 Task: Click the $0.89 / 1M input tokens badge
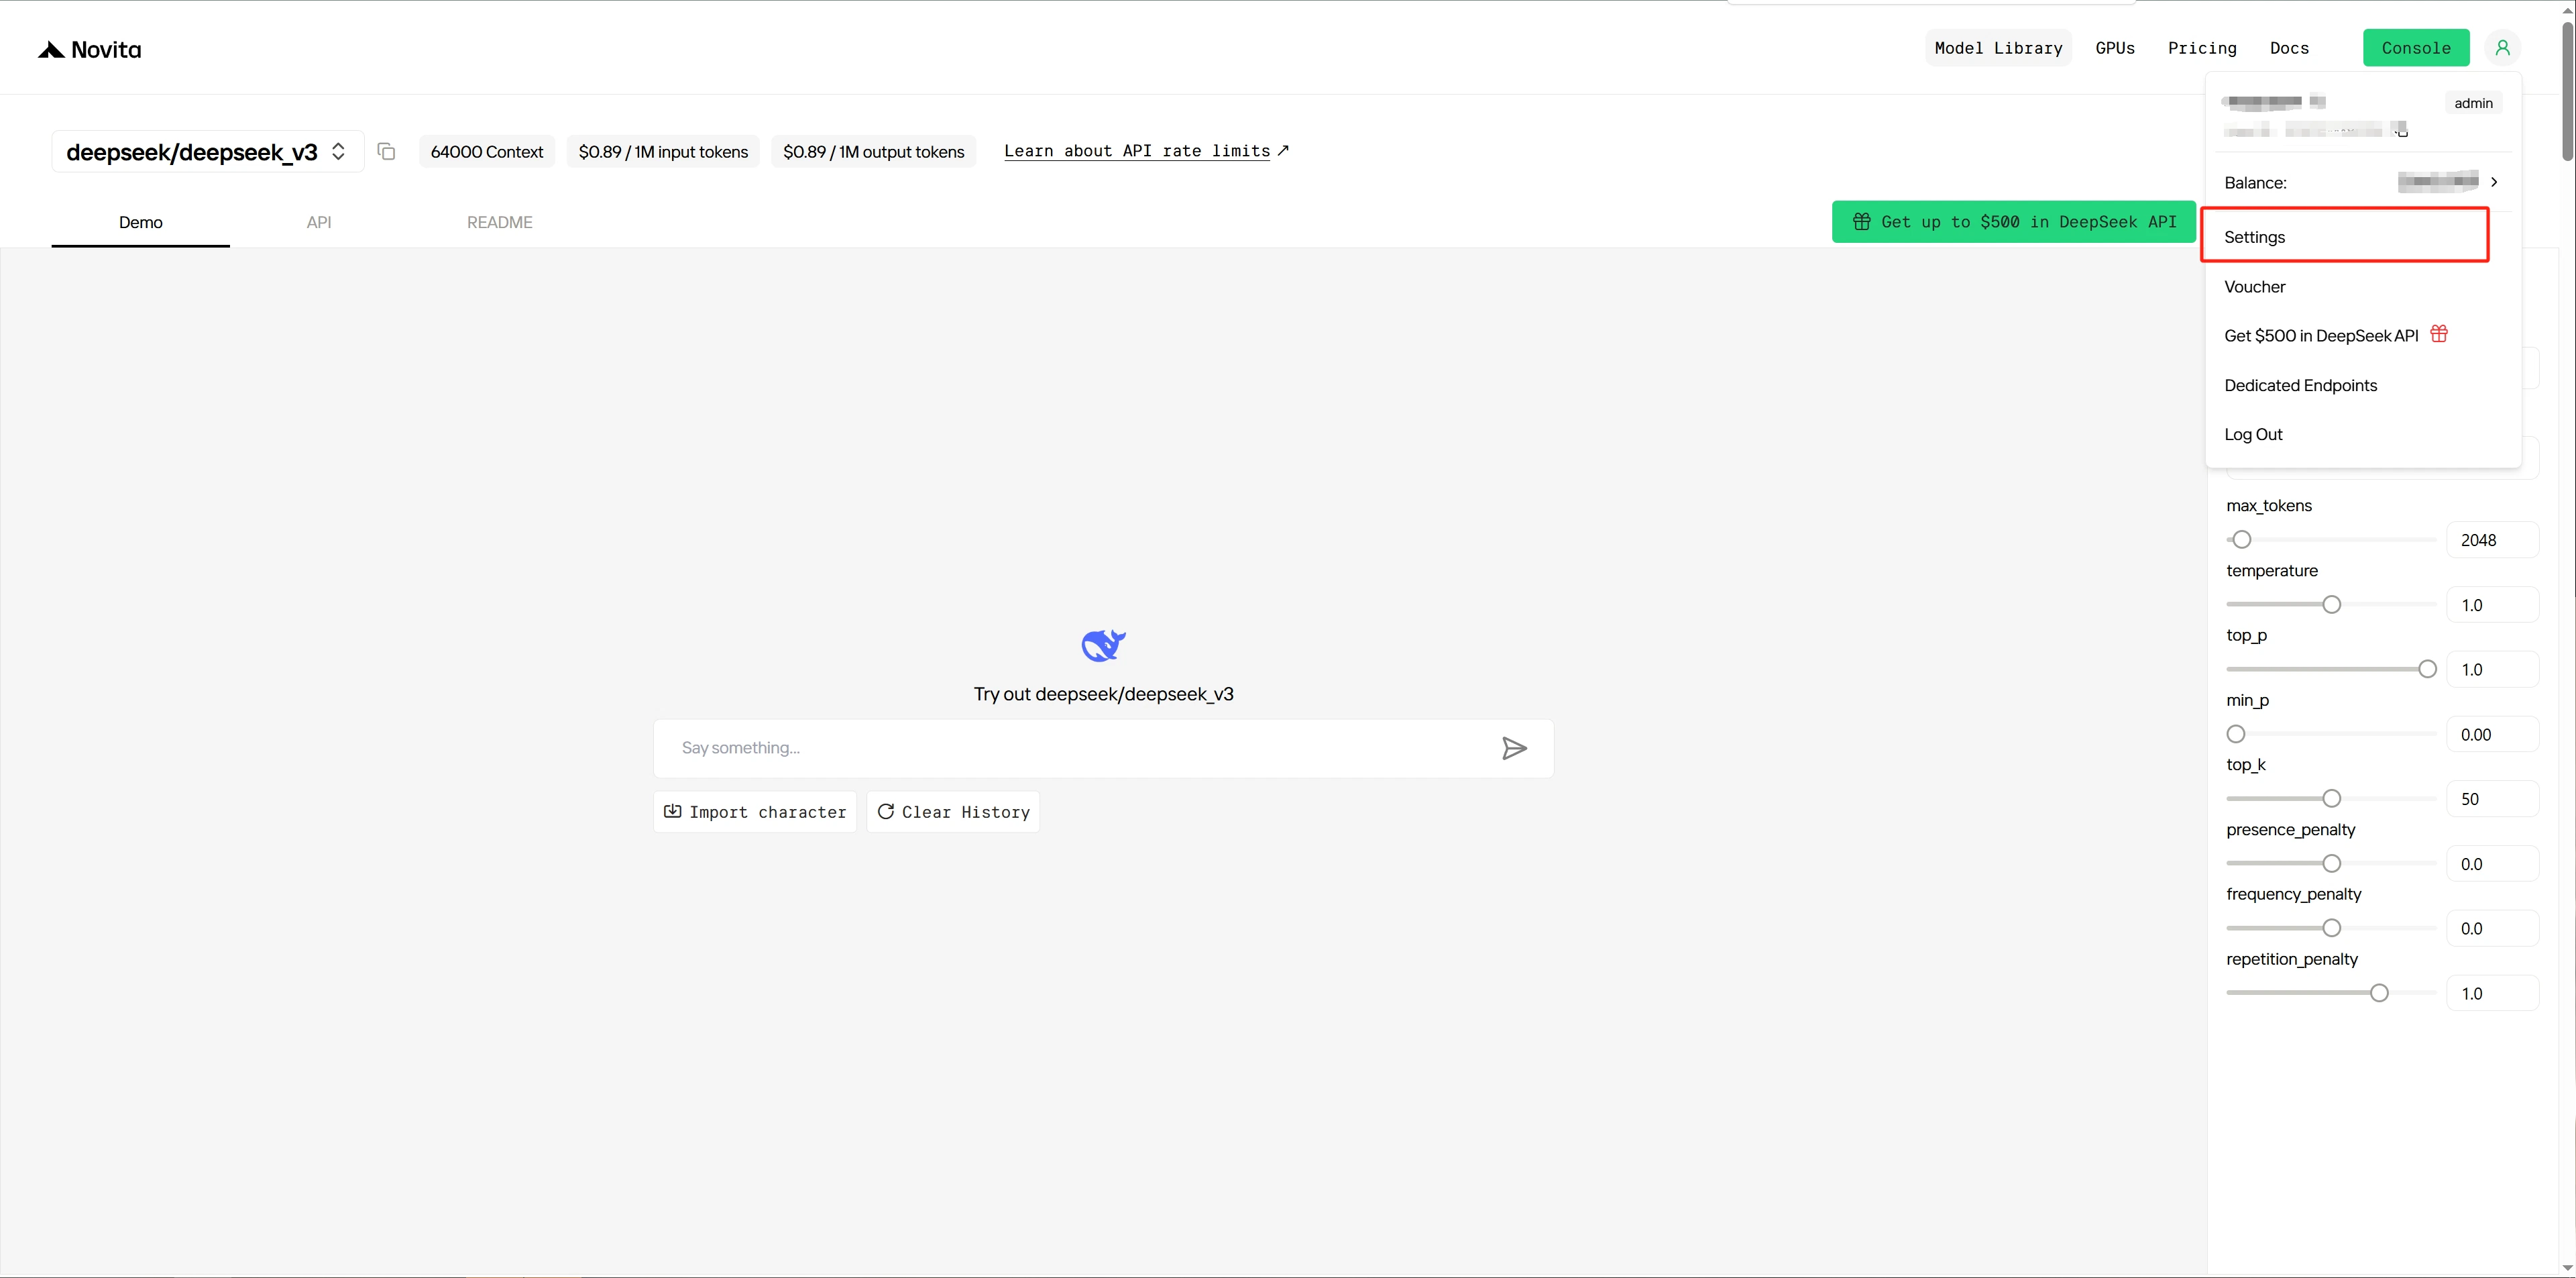tap(663, 152)
